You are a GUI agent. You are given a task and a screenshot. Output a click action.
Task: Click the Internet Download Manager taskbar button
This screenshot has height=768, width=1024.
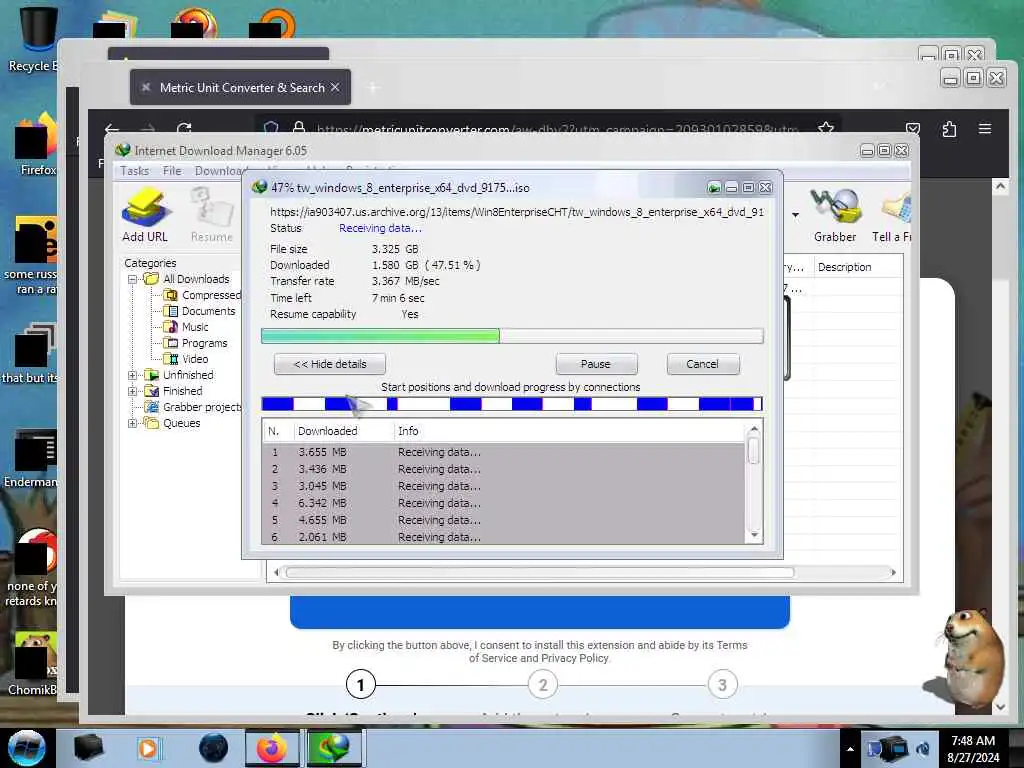point(334,748)
